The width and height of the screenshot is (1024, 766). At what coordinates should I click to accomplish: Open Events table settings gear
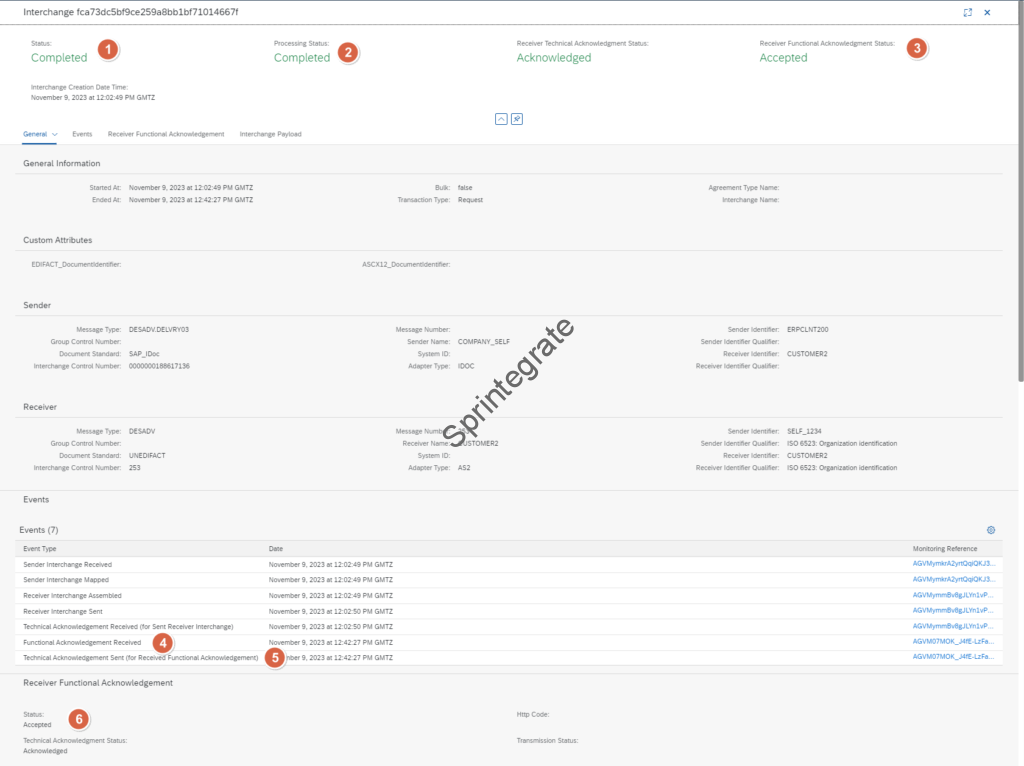pos(991,530)
